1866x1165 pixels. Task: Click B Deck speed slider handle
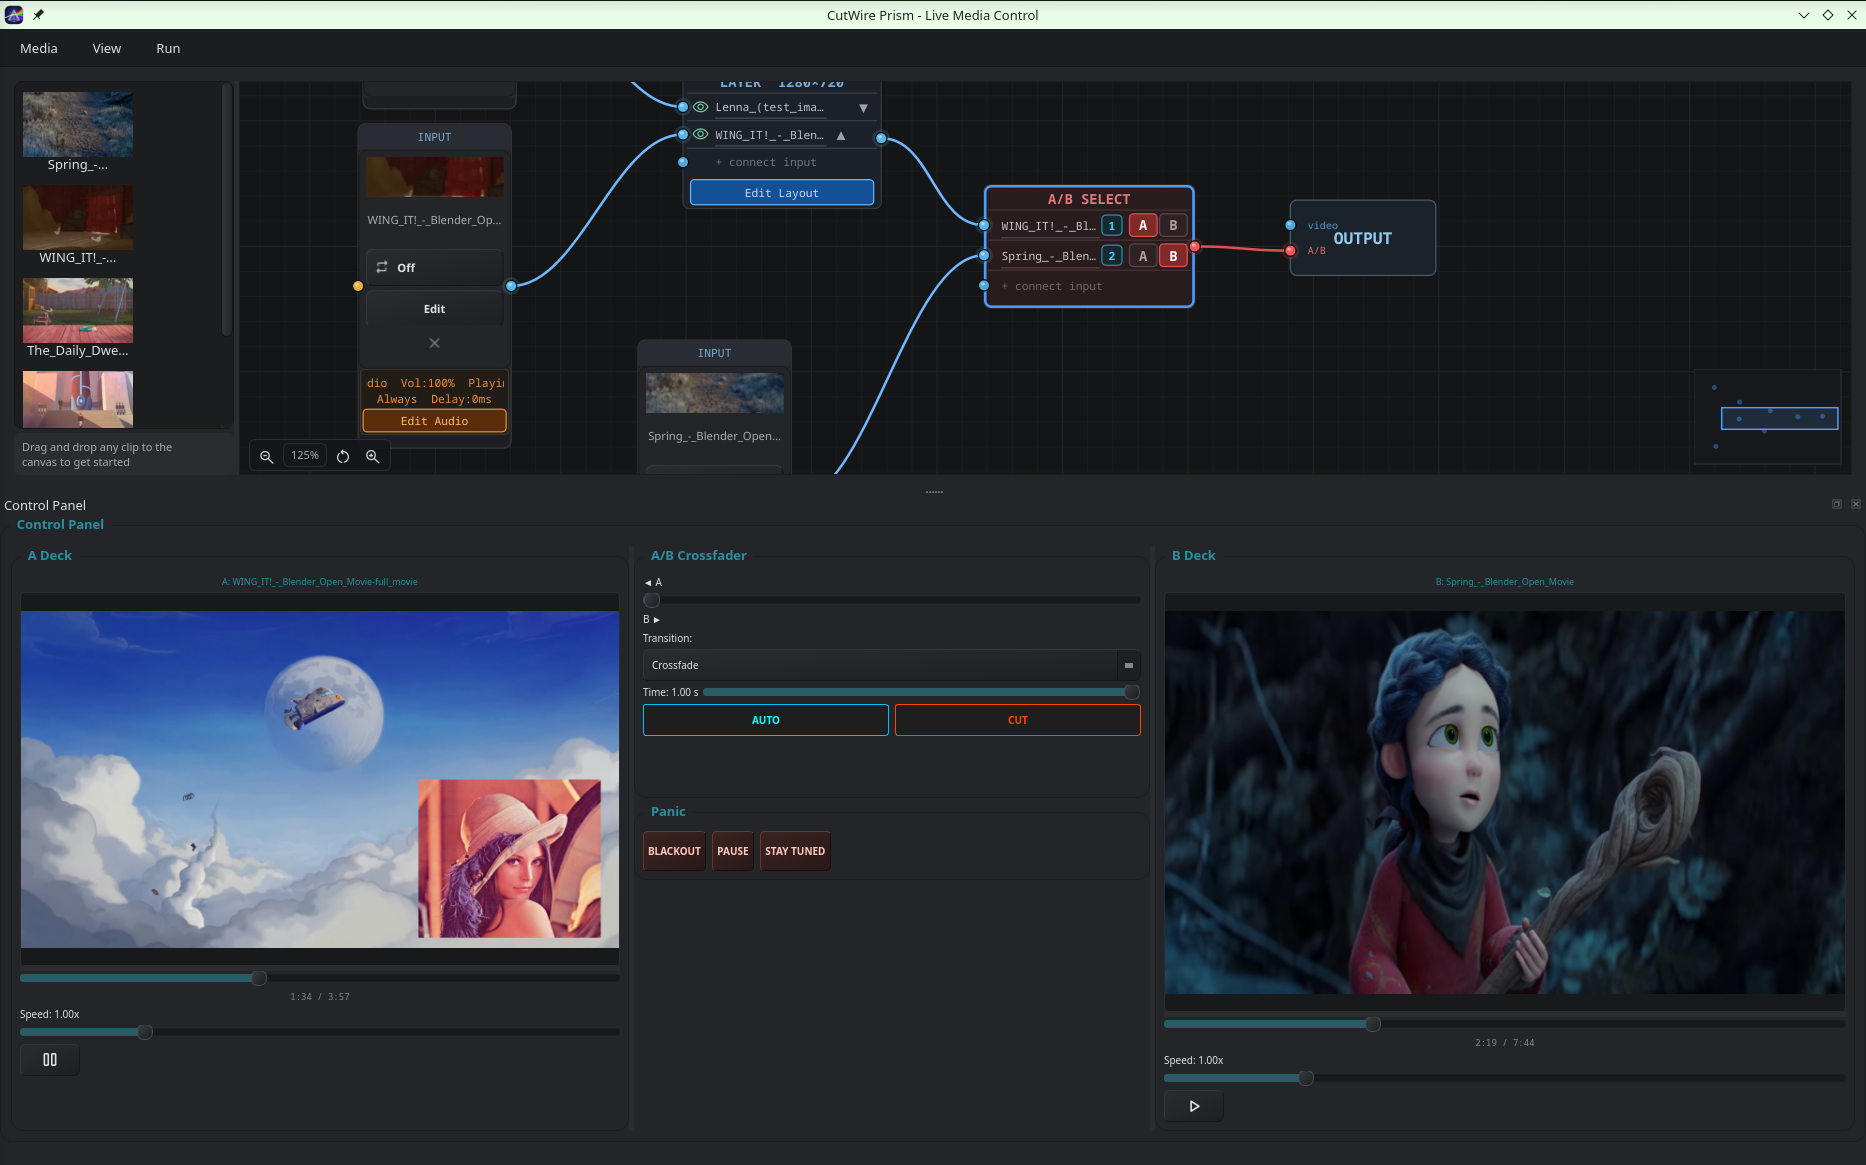coord(1306,1078)
